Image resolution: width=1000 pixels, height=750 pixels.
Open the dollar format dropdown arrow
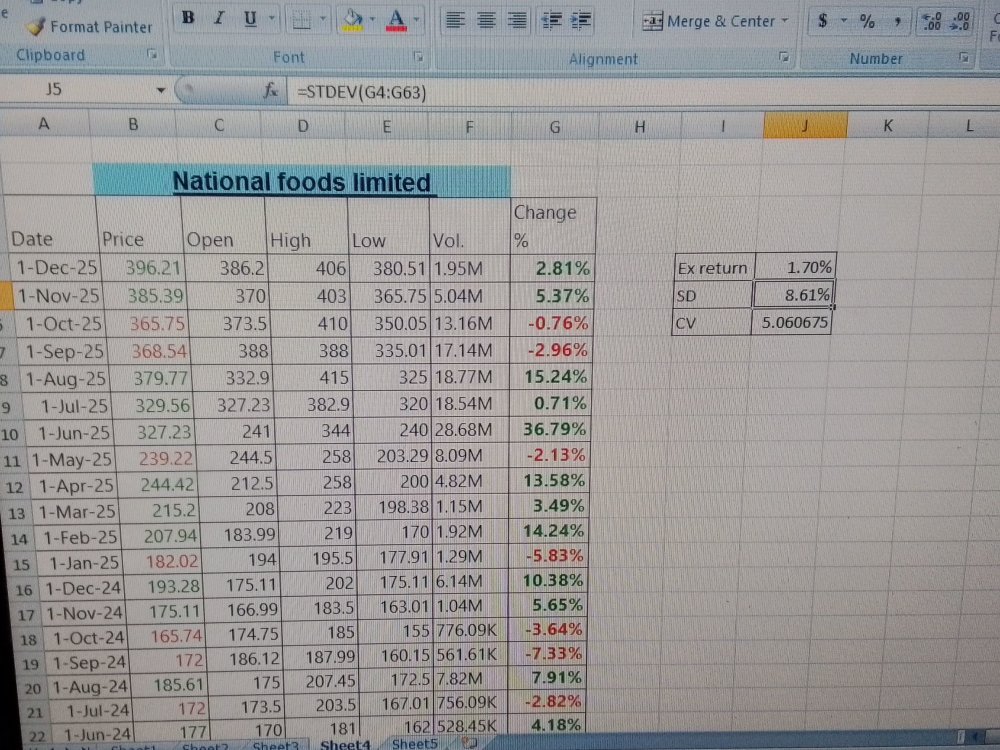point(843,21)
